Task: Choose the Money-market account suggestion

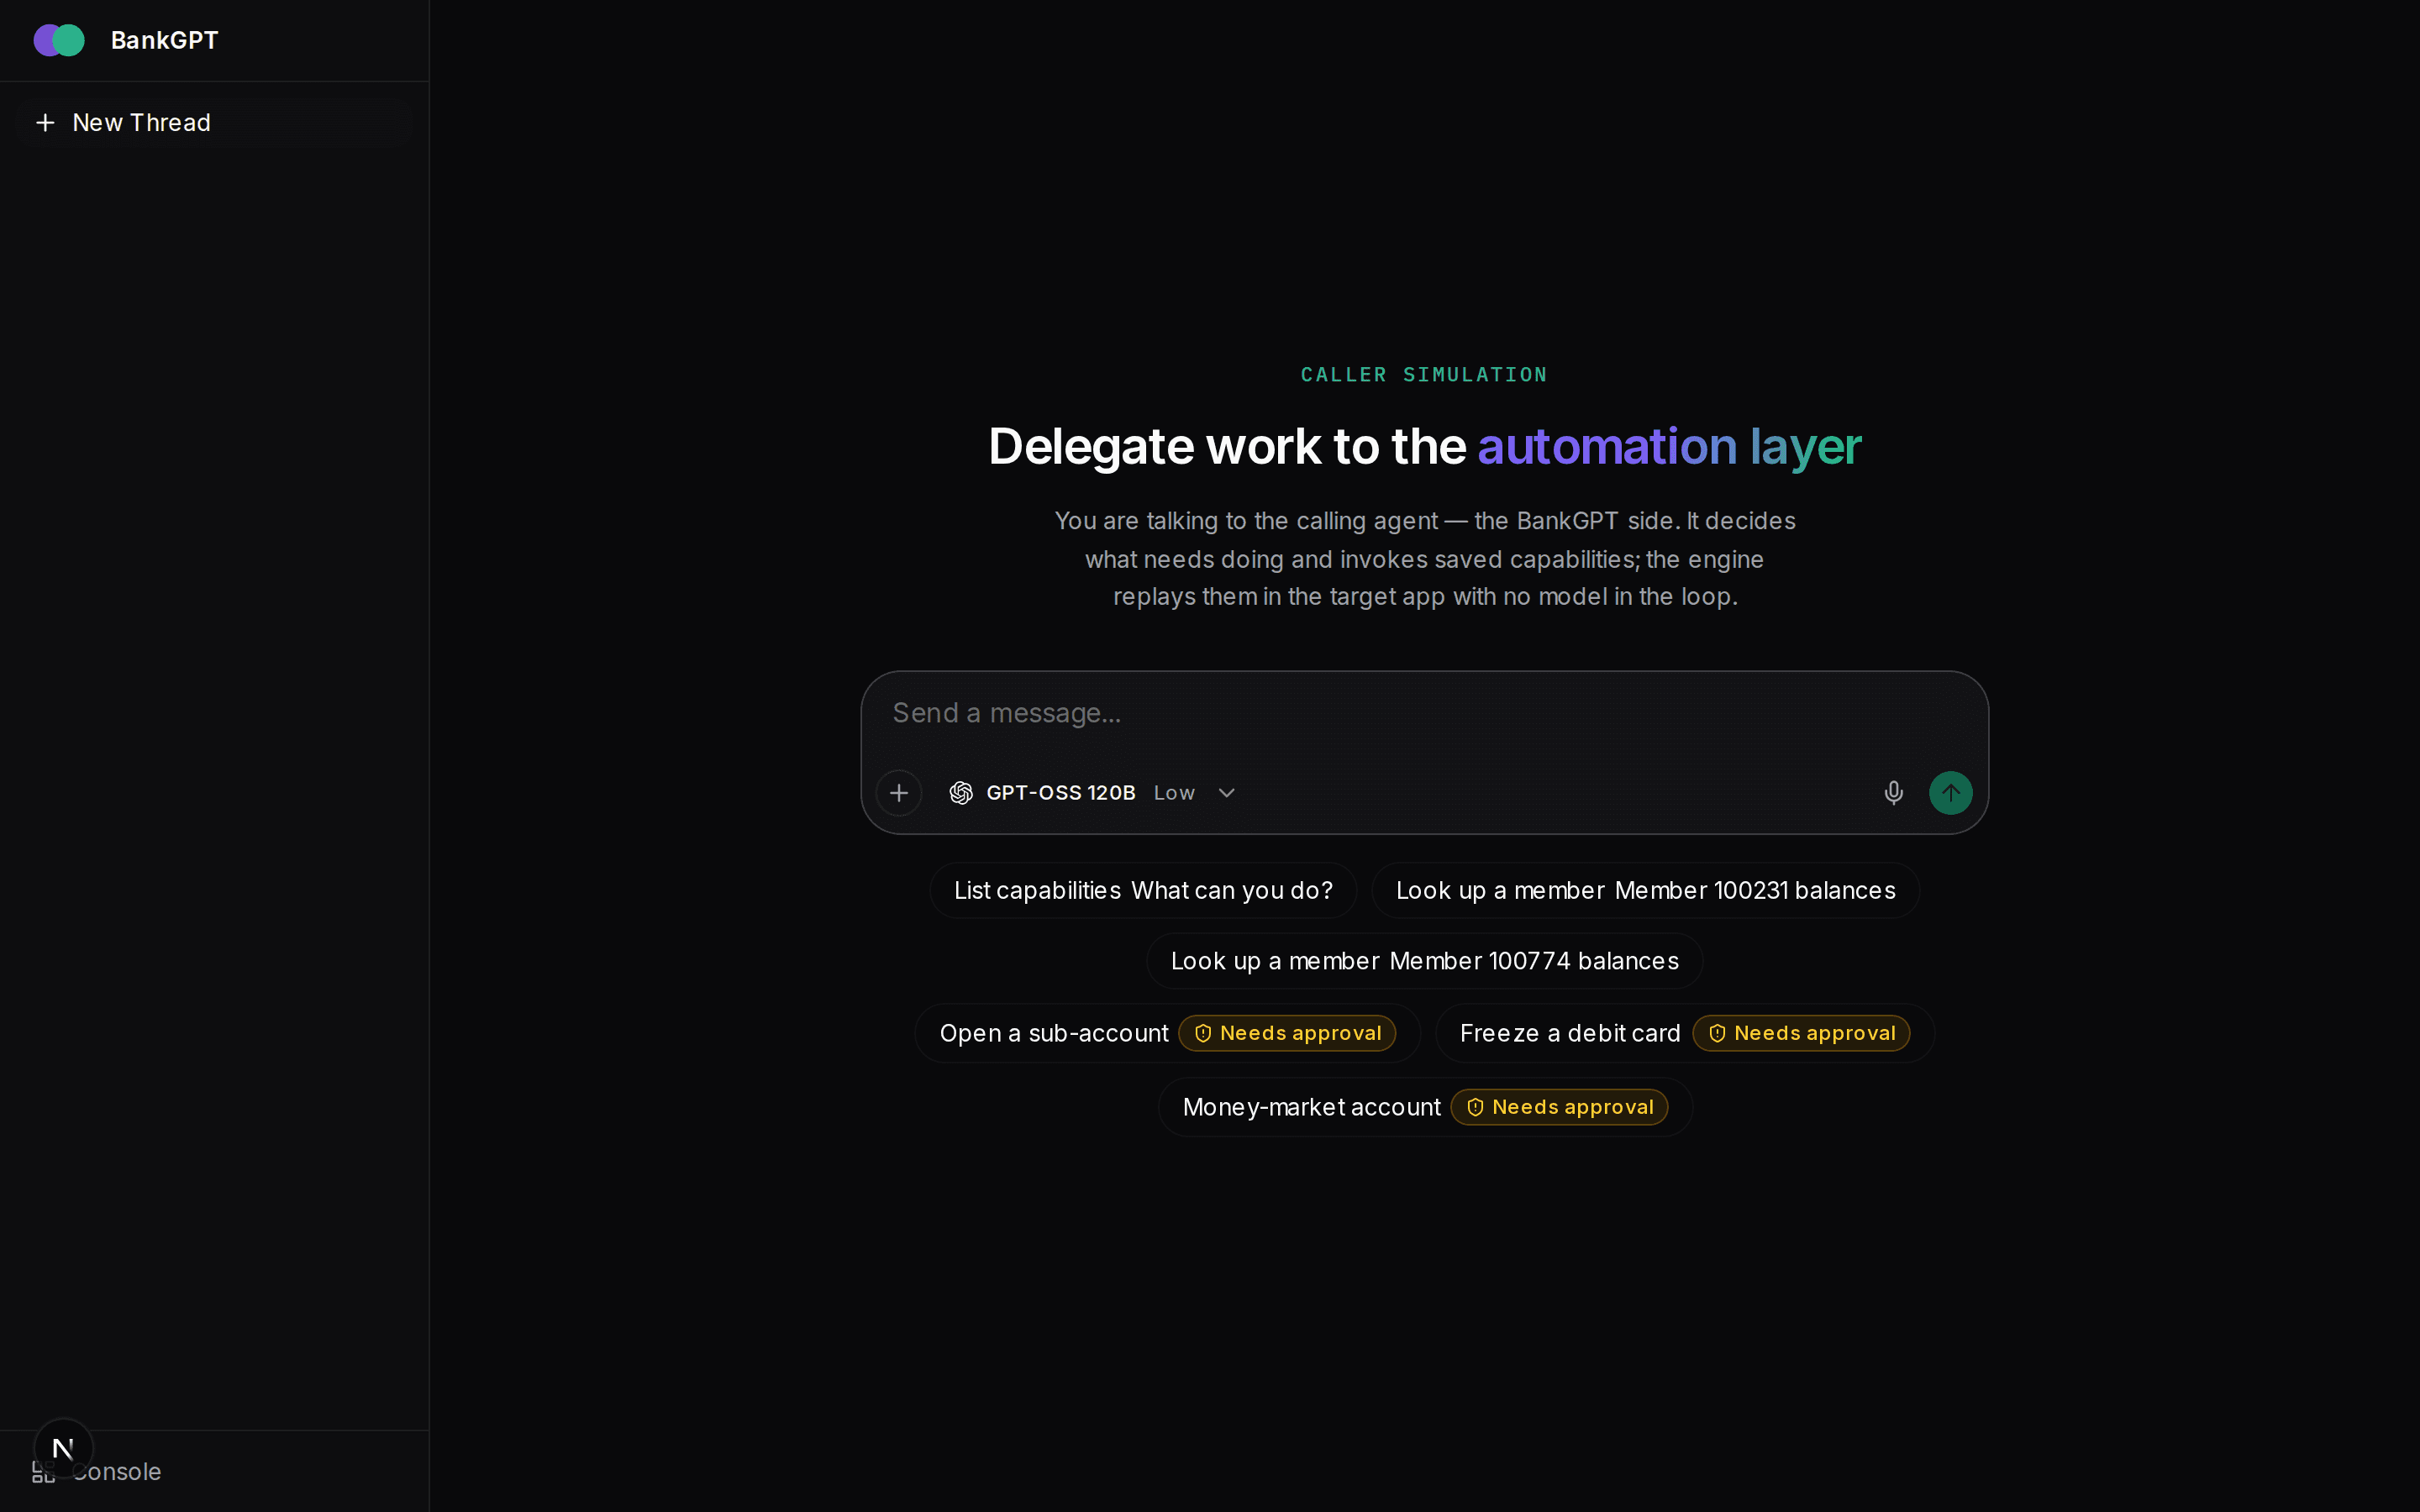Action: pos(1424,1107)
